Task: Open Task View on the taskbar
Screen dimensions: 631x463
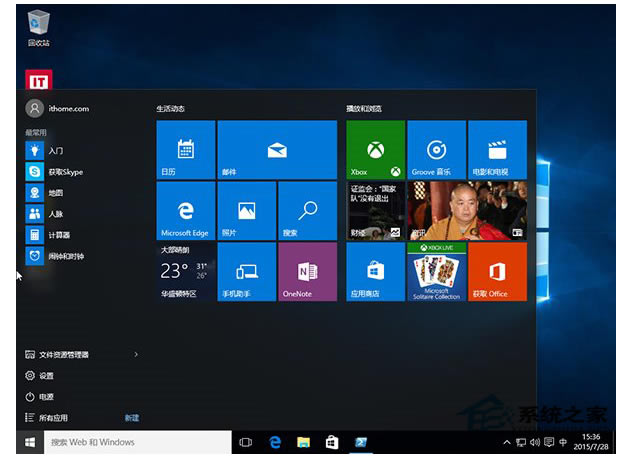Action: click(x=245, y=442)
